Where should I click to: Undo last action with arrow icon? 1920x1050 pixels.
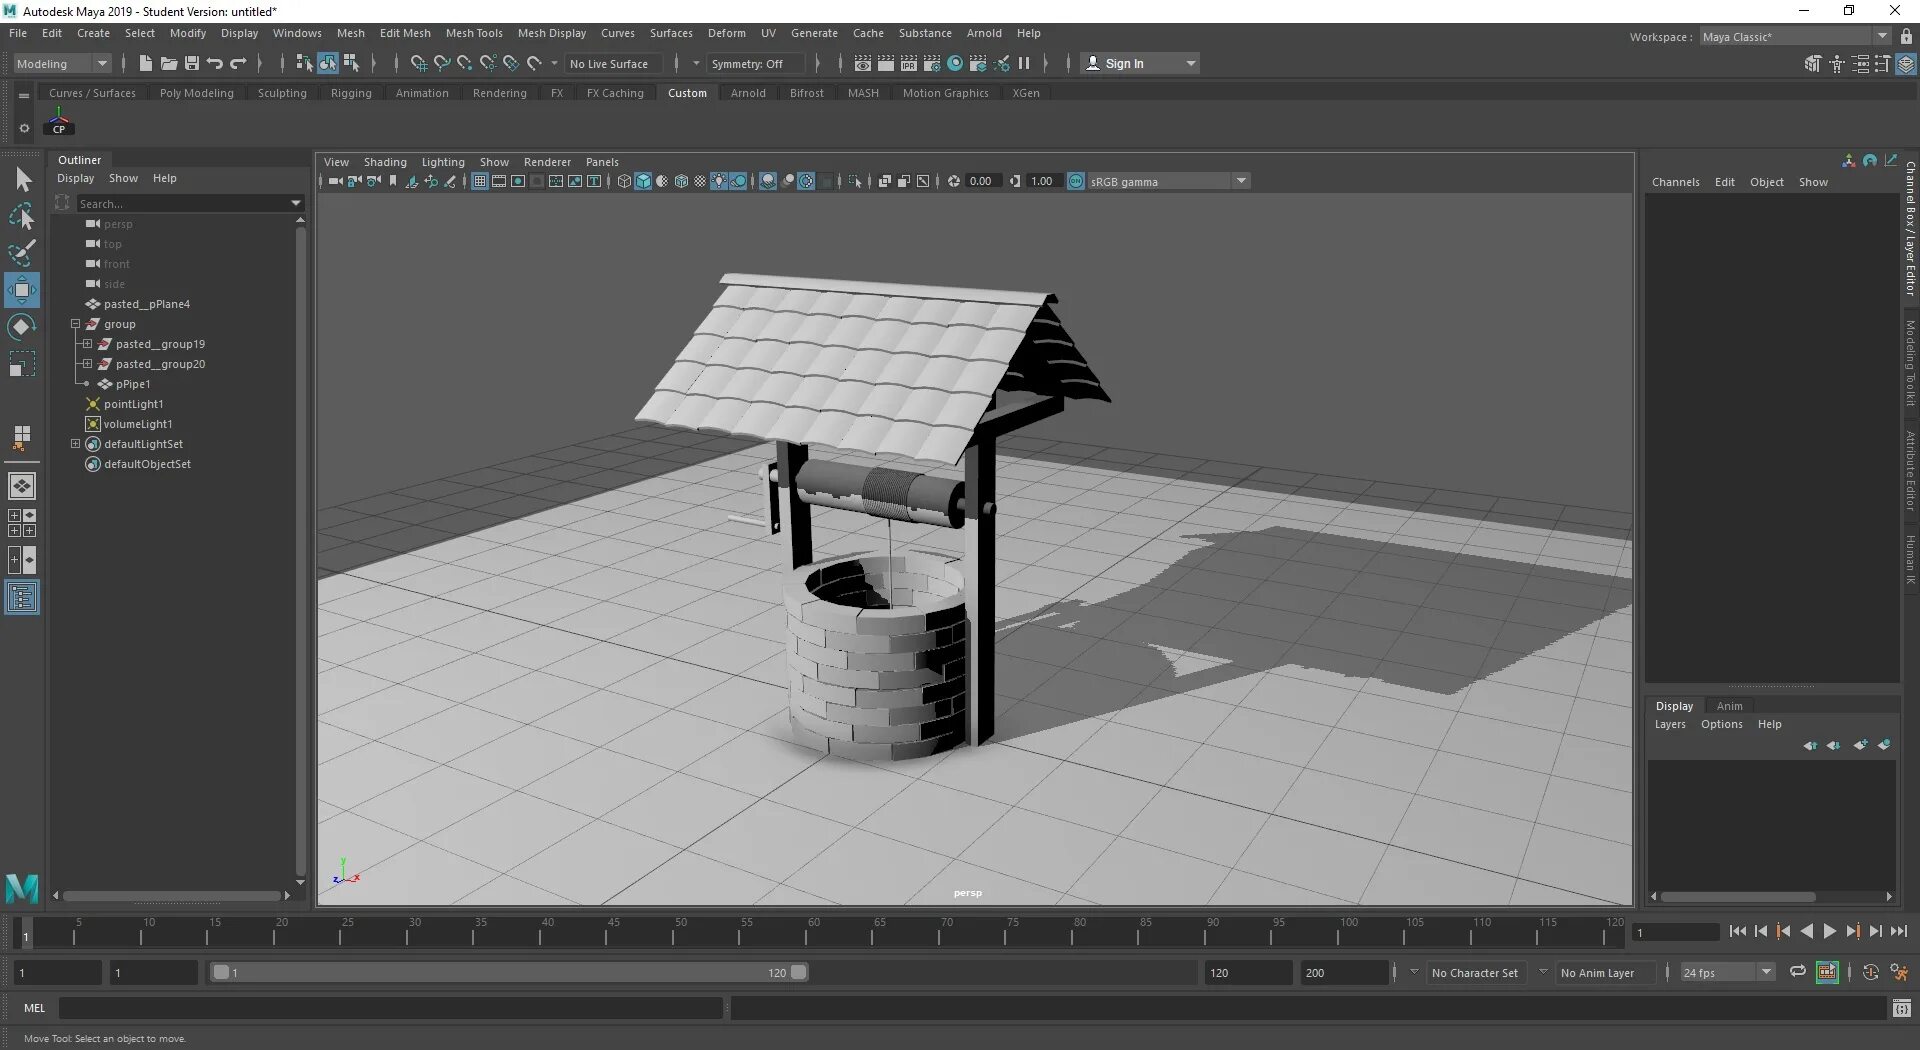214,63
